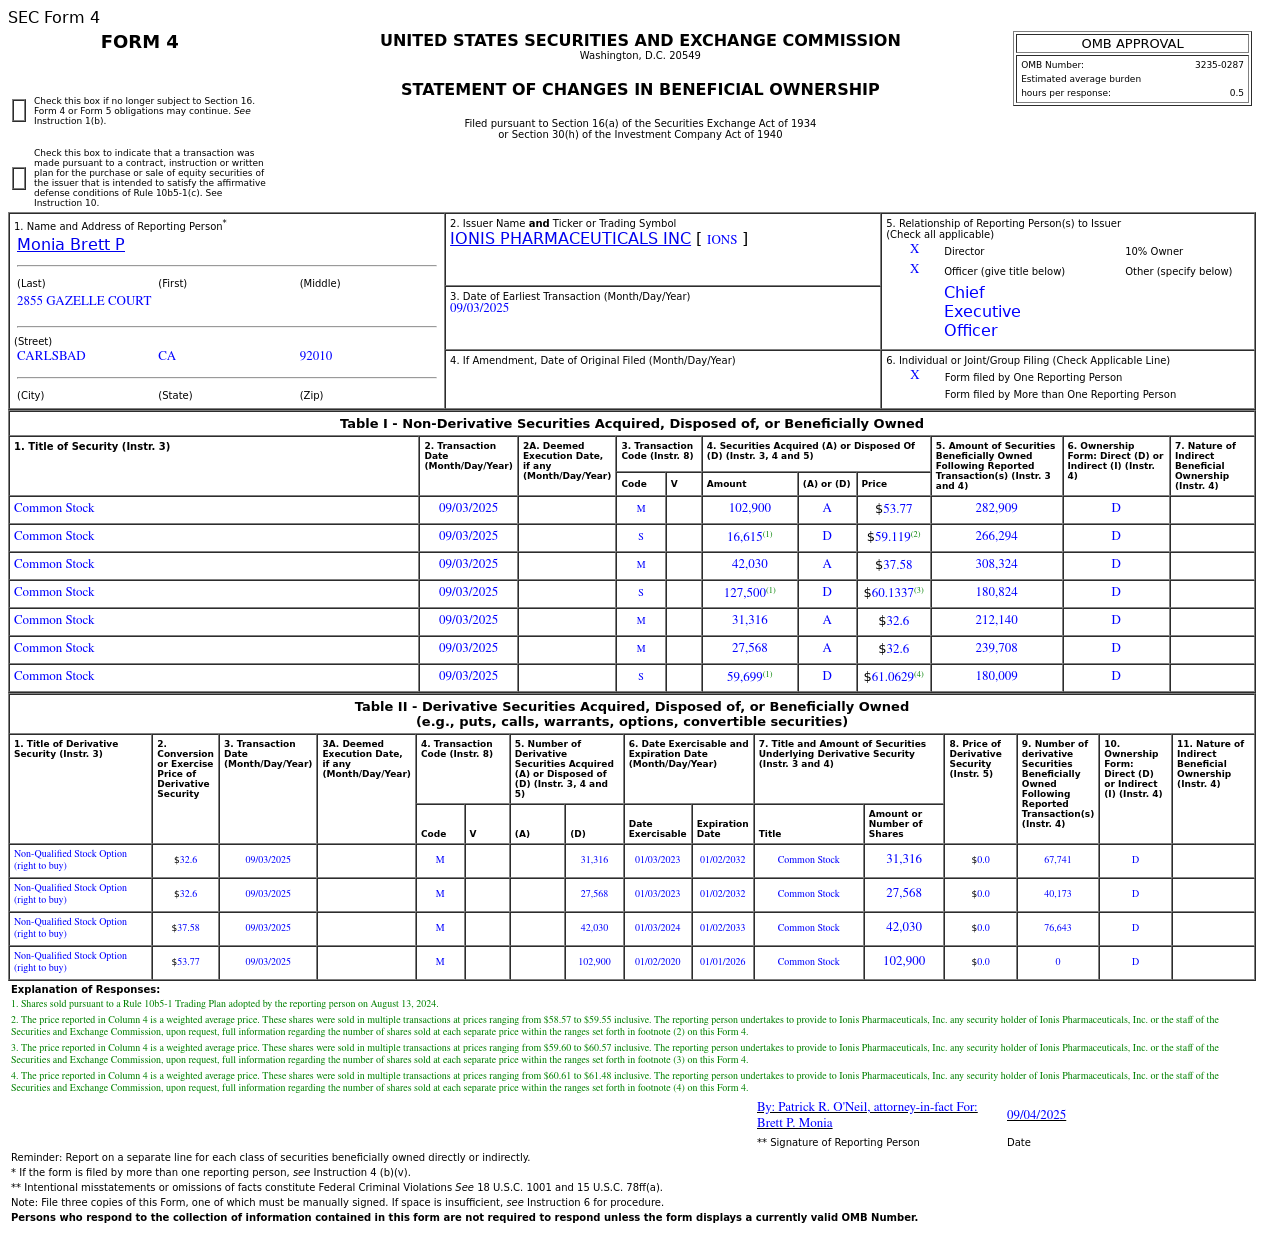
Task: Click the 40,173 derivative securities owned value
Action: pyautogui.click(x=1057, y=894)
